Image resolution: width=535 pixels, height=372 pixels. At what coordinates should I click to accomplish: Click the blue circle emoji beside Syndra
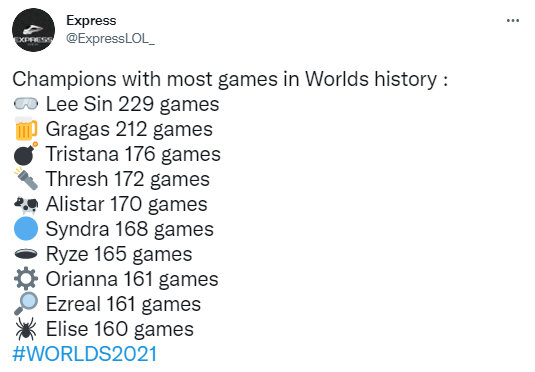pos(26,229)
